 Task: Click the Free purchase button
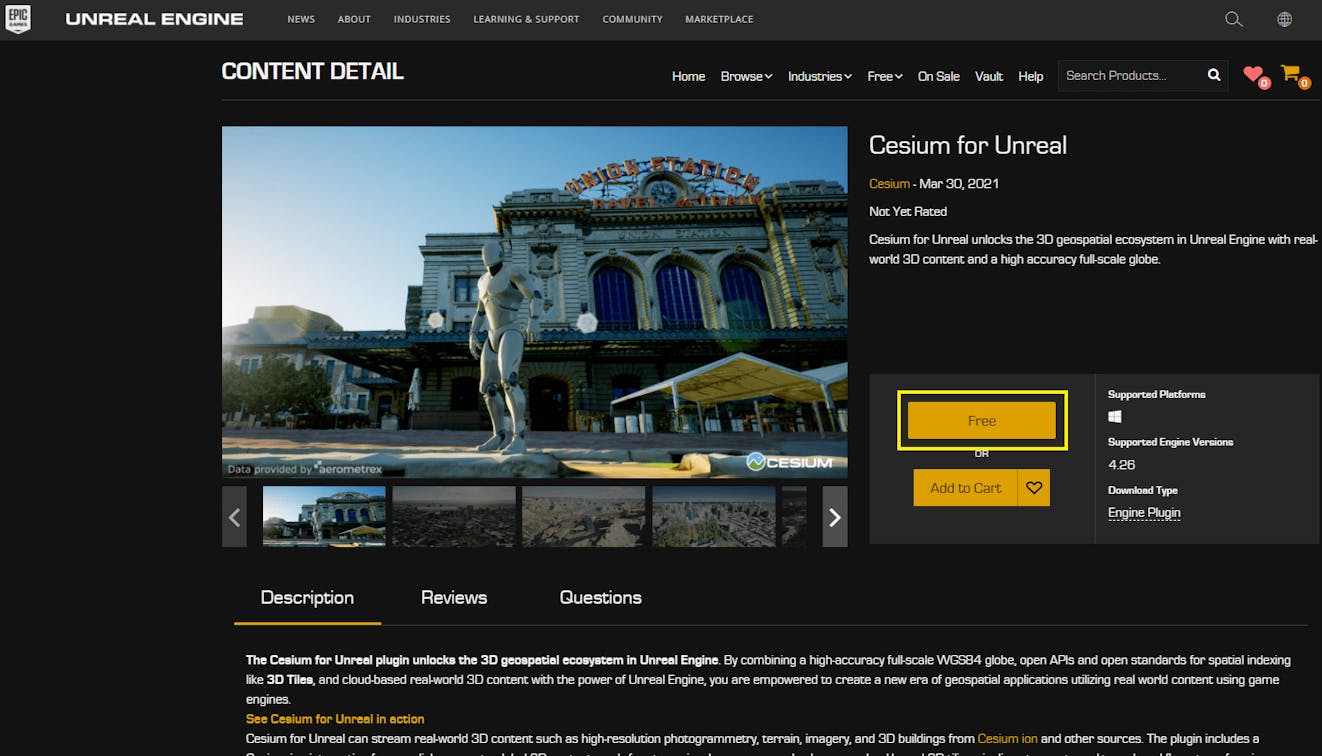point(981,420)
